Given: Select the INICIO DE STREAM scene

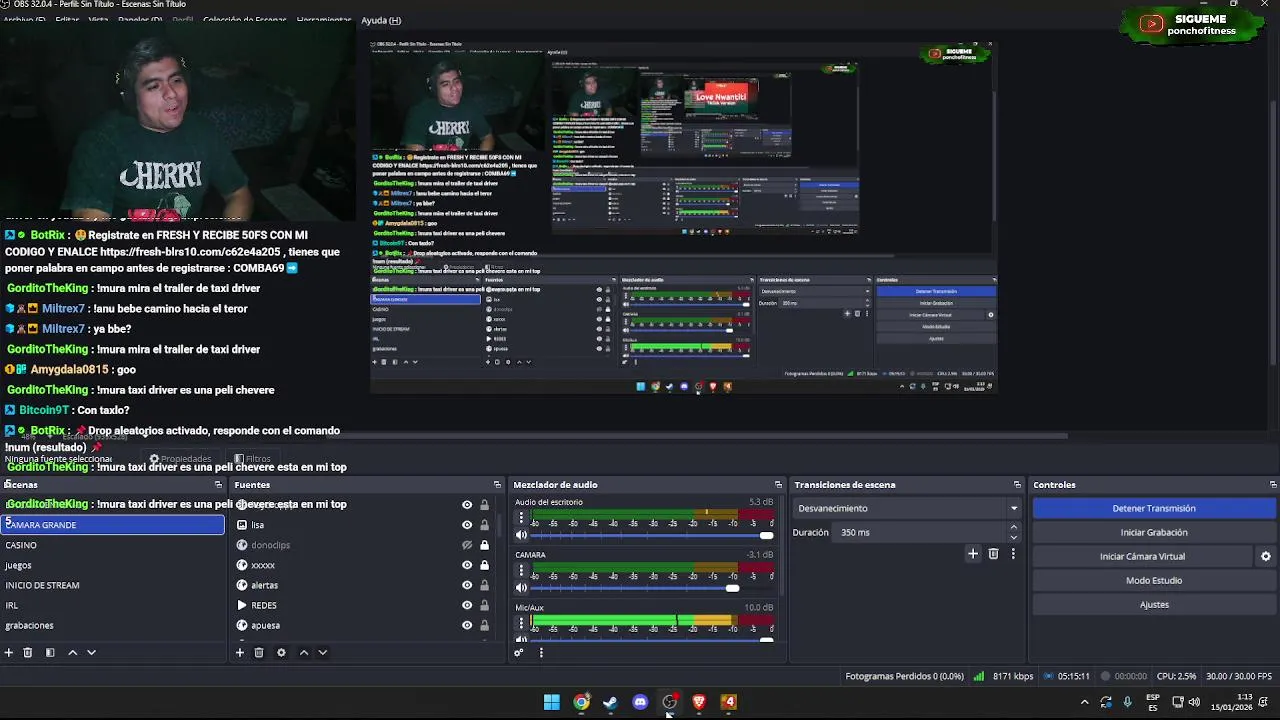Looking at the screenshot, I should coord(113,585).
